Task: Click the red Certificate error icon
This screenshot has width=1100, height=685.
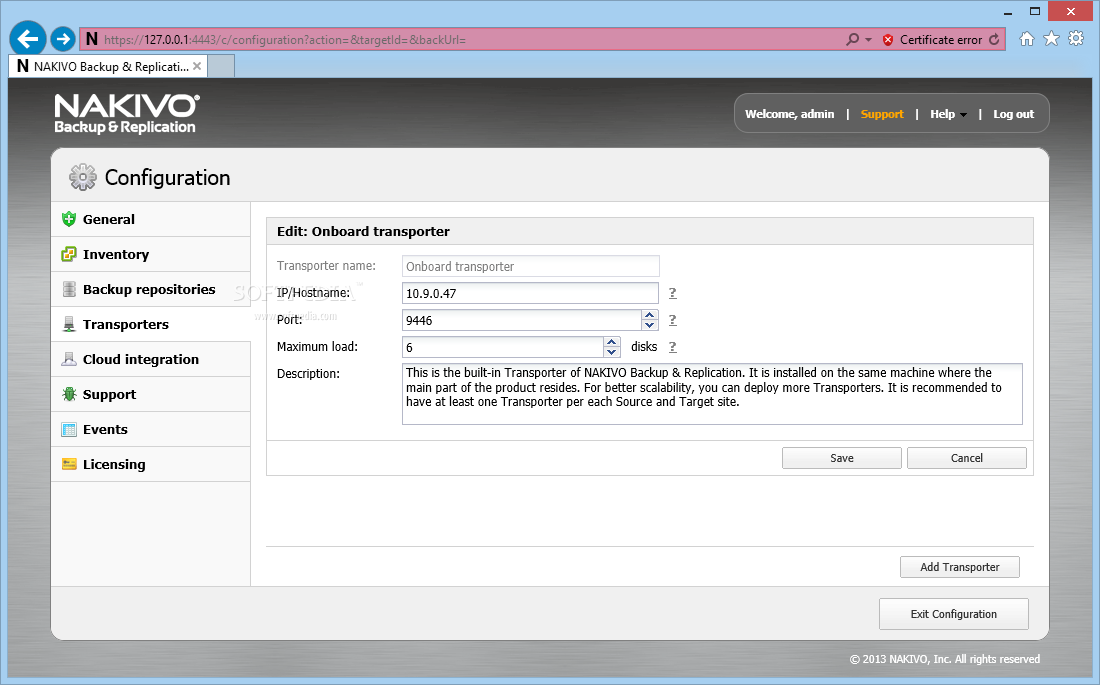Action: (x=888, y=40)
